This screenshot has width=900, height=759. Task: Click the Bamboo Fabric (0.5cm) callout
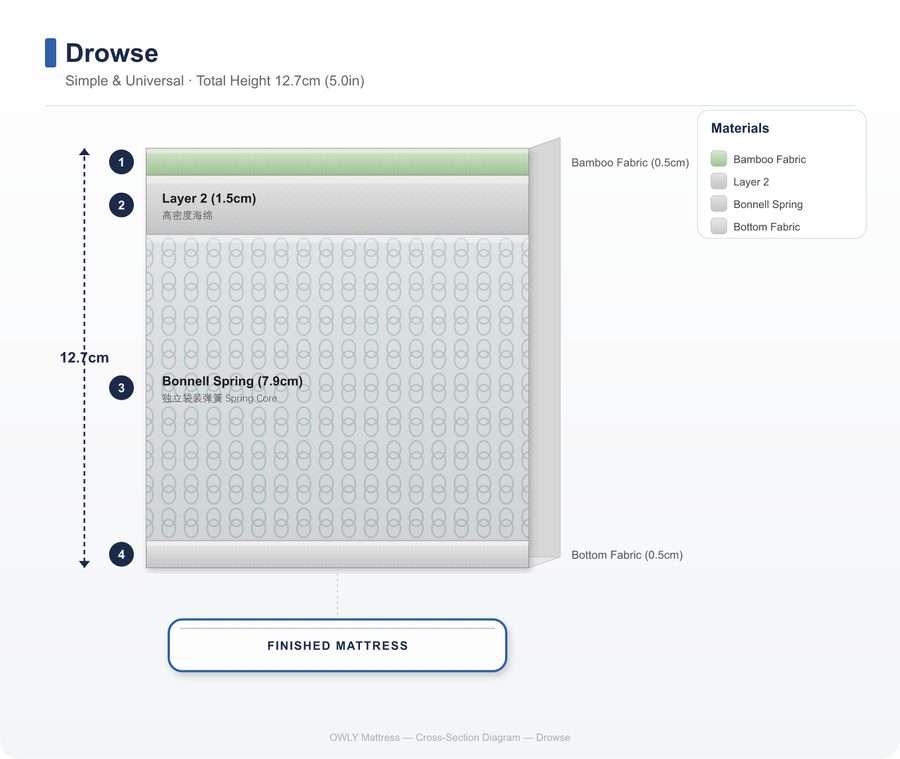(630, 162)
